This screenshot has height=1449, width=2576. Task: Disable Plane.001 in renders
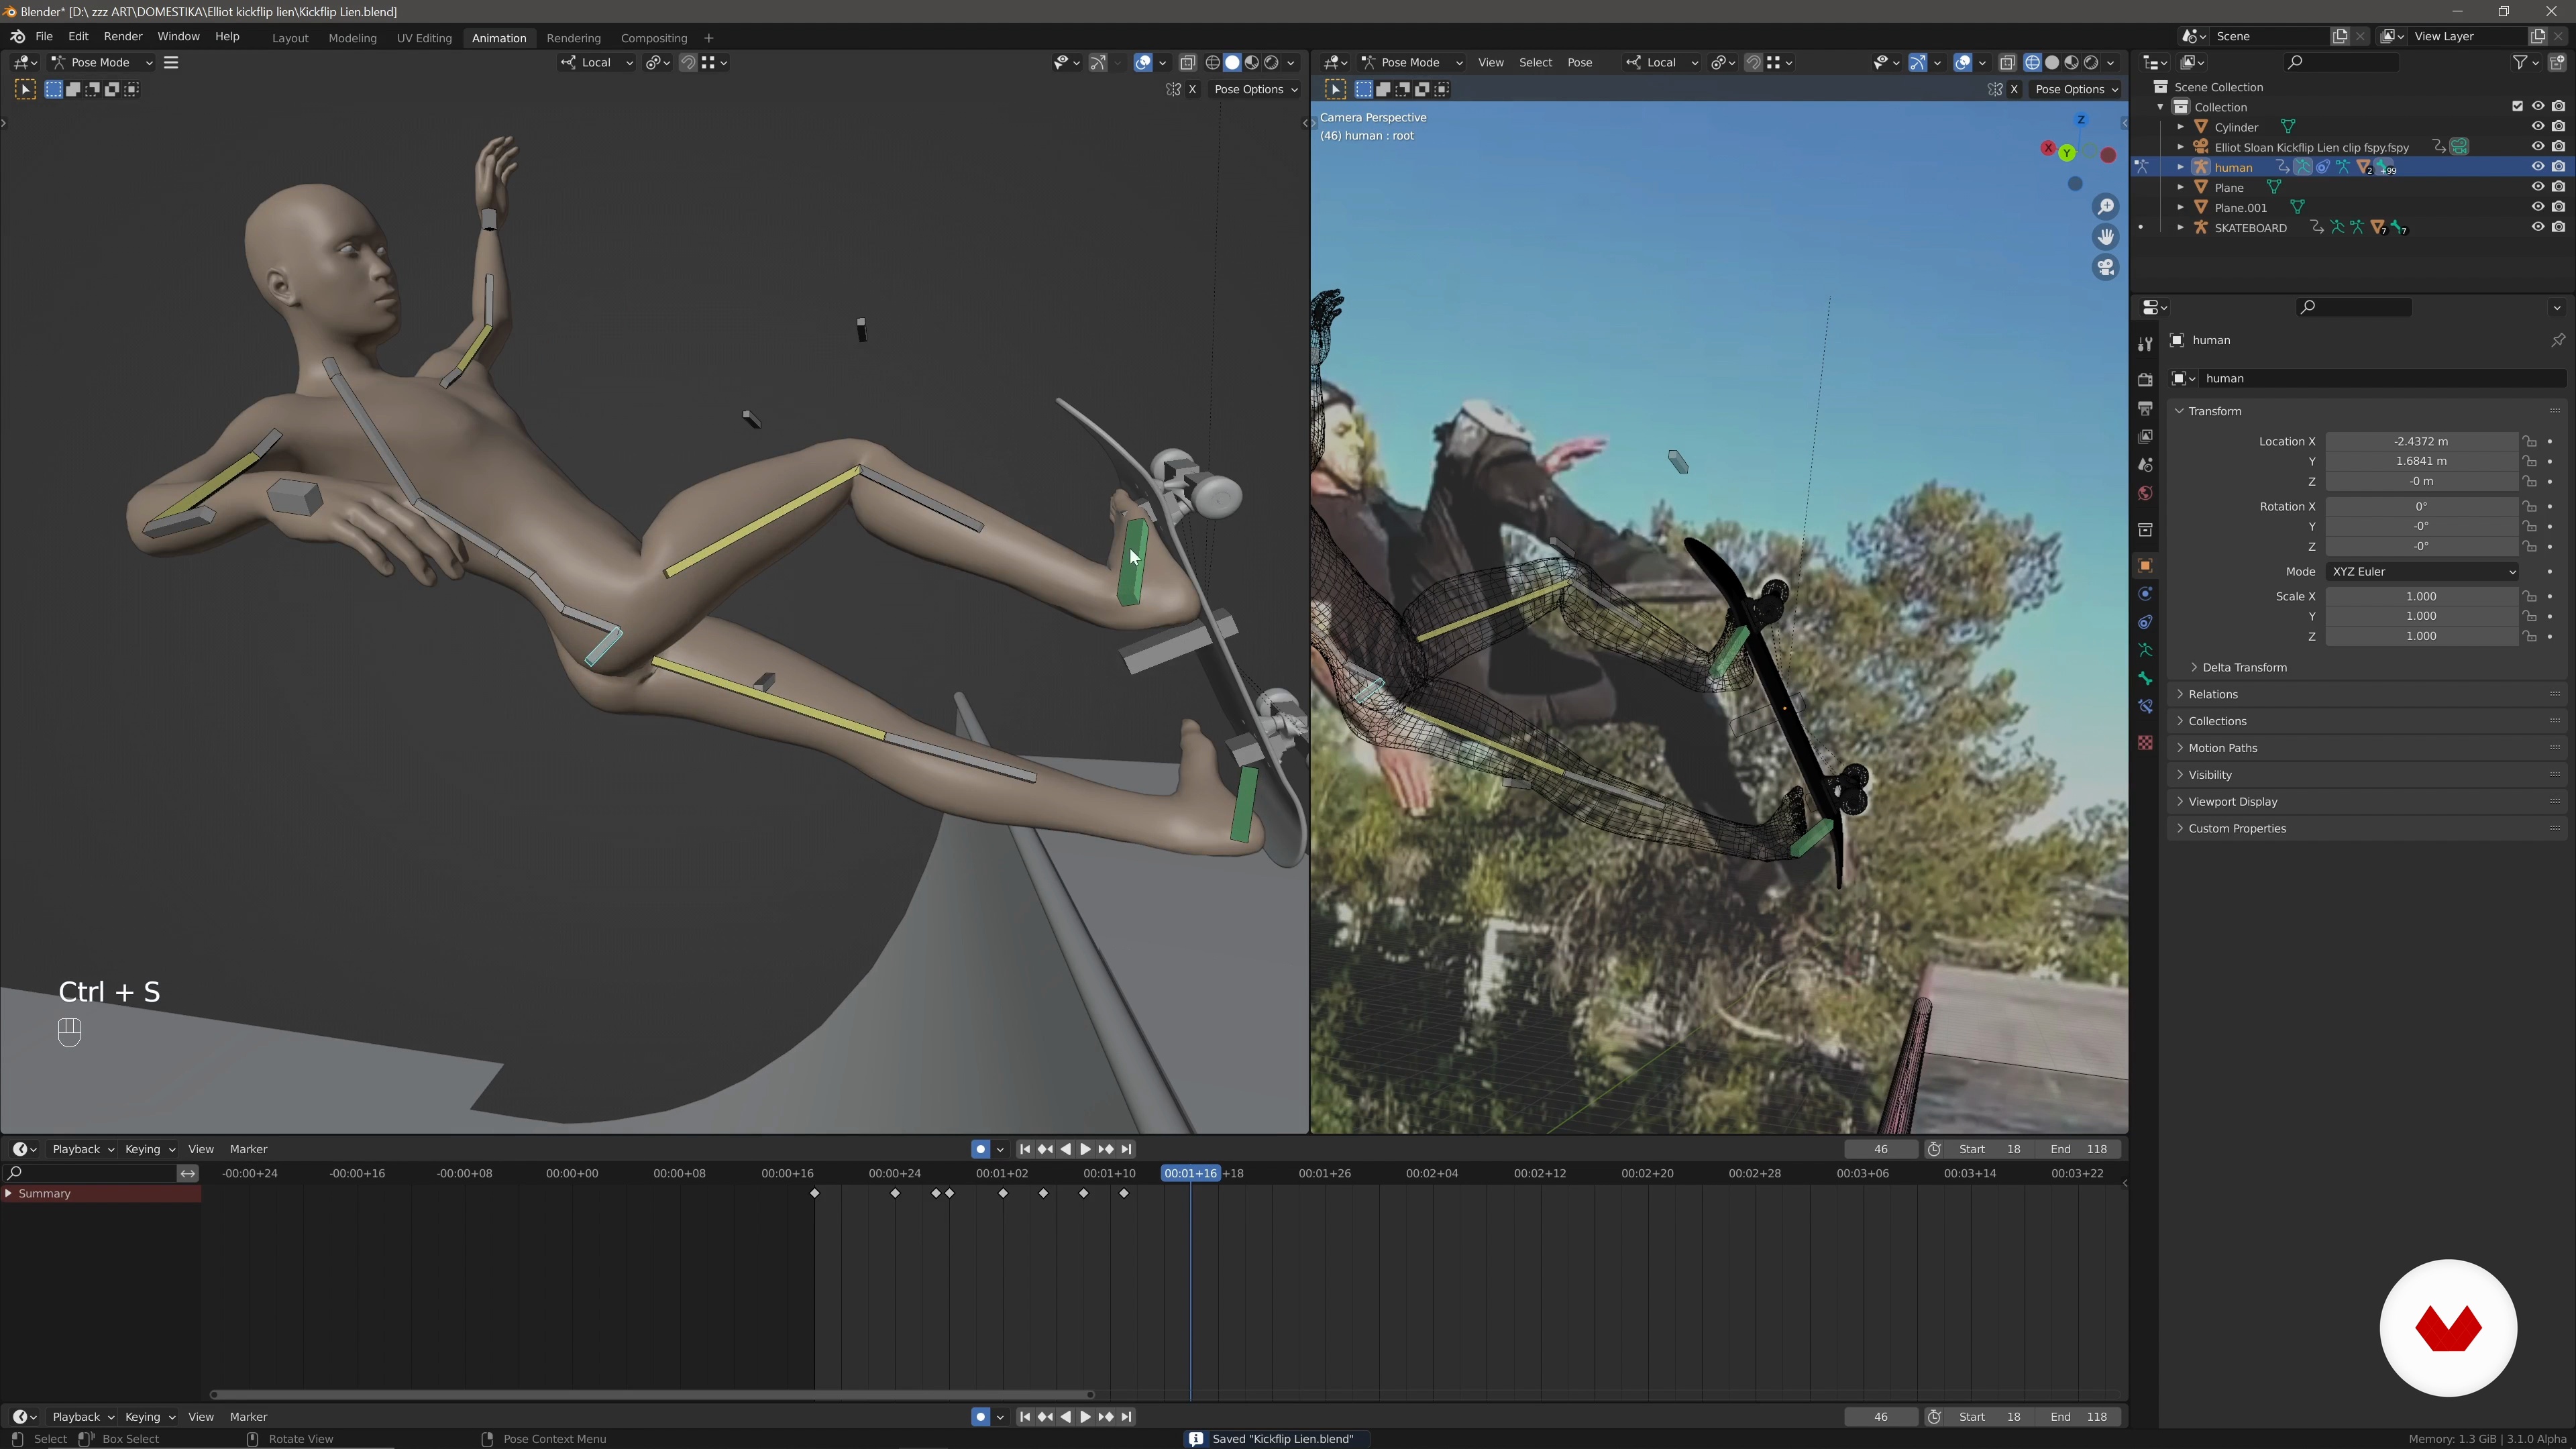(2558, 207)
